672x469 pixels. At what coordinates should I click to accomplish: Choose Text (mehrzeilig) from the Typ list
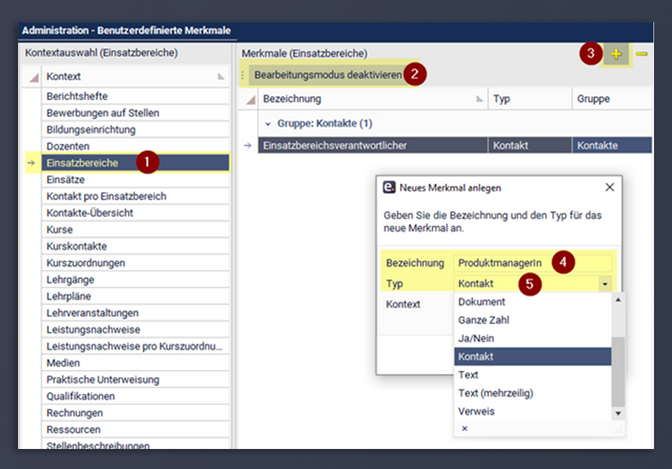[493, 393]
